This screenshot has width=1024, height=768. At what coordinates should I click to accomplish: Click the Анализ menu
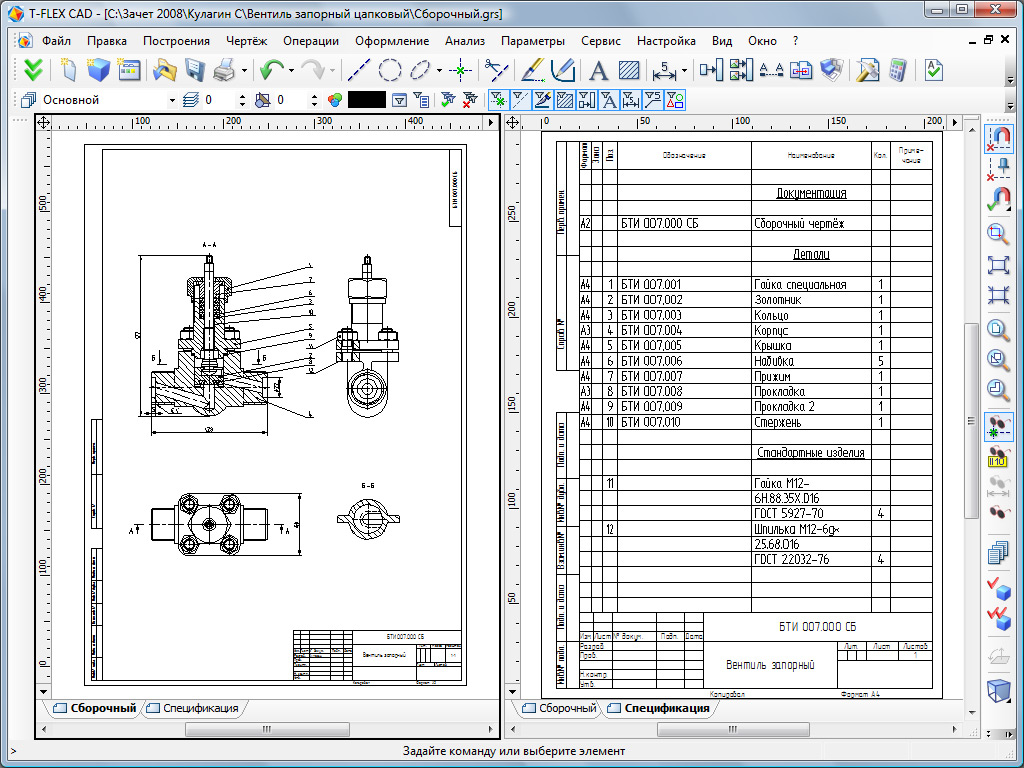[465, 40]
